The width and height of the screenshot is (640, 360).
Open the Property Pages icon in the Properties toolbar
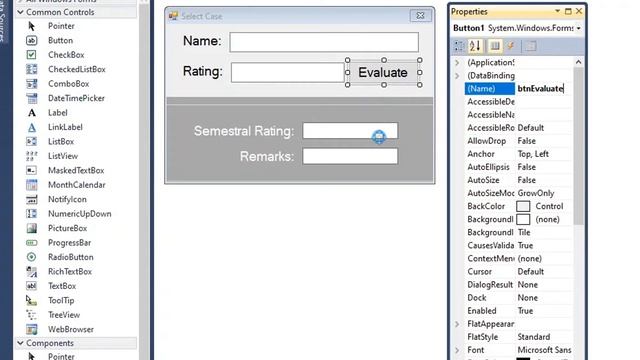coord(531,46)
